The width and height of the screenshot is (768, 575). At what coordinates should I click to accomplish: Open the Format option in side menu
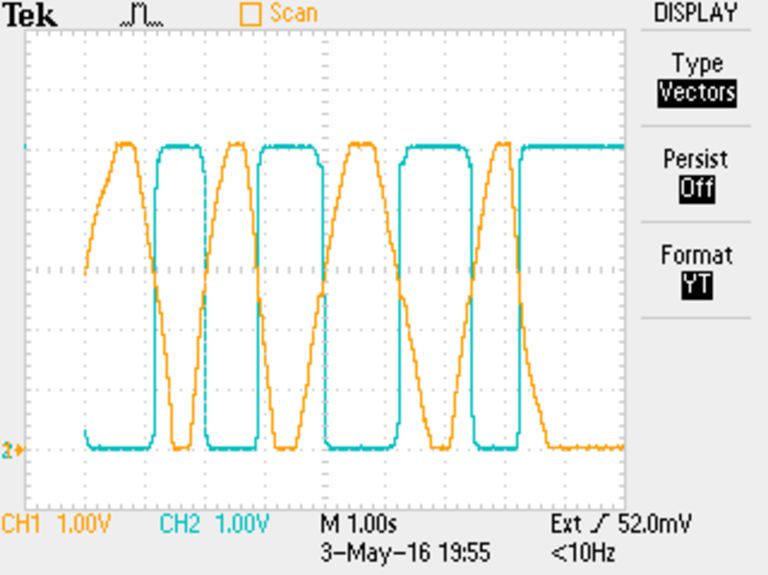coord(696,256)
